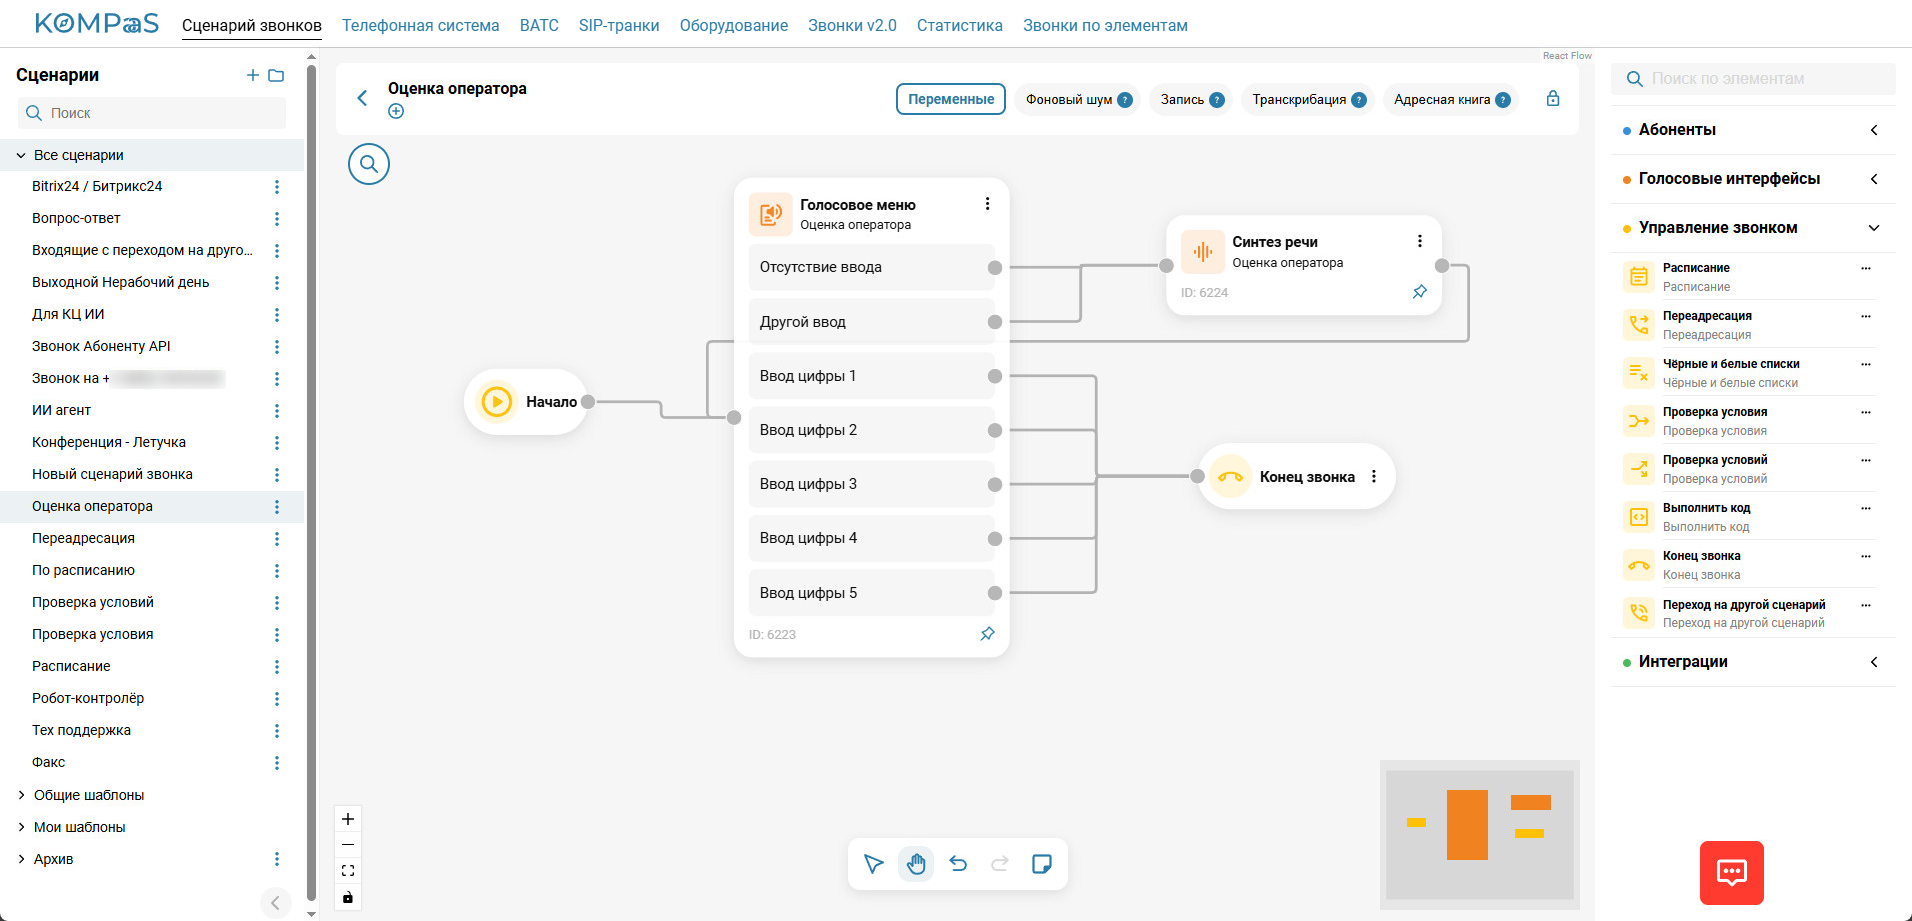The height and width of the screenshot is (921, 1912).
Task: Open more options for Выполнить код element
Action: [x=1866, y=508]
